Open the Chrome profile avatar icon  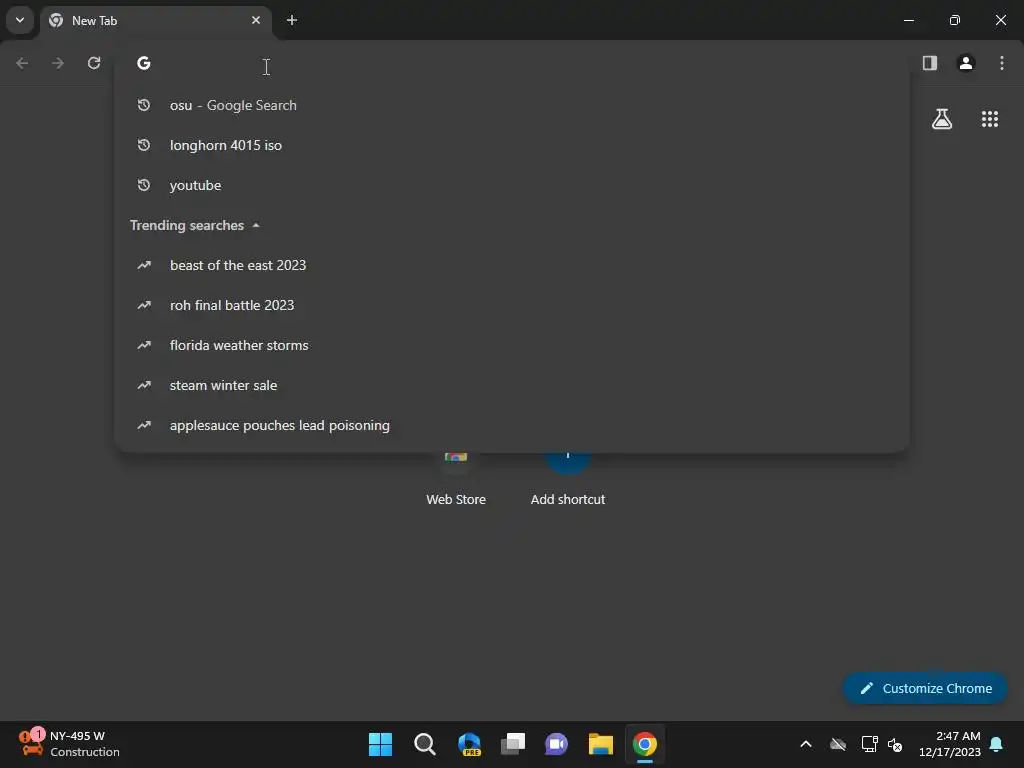[966, 63]
